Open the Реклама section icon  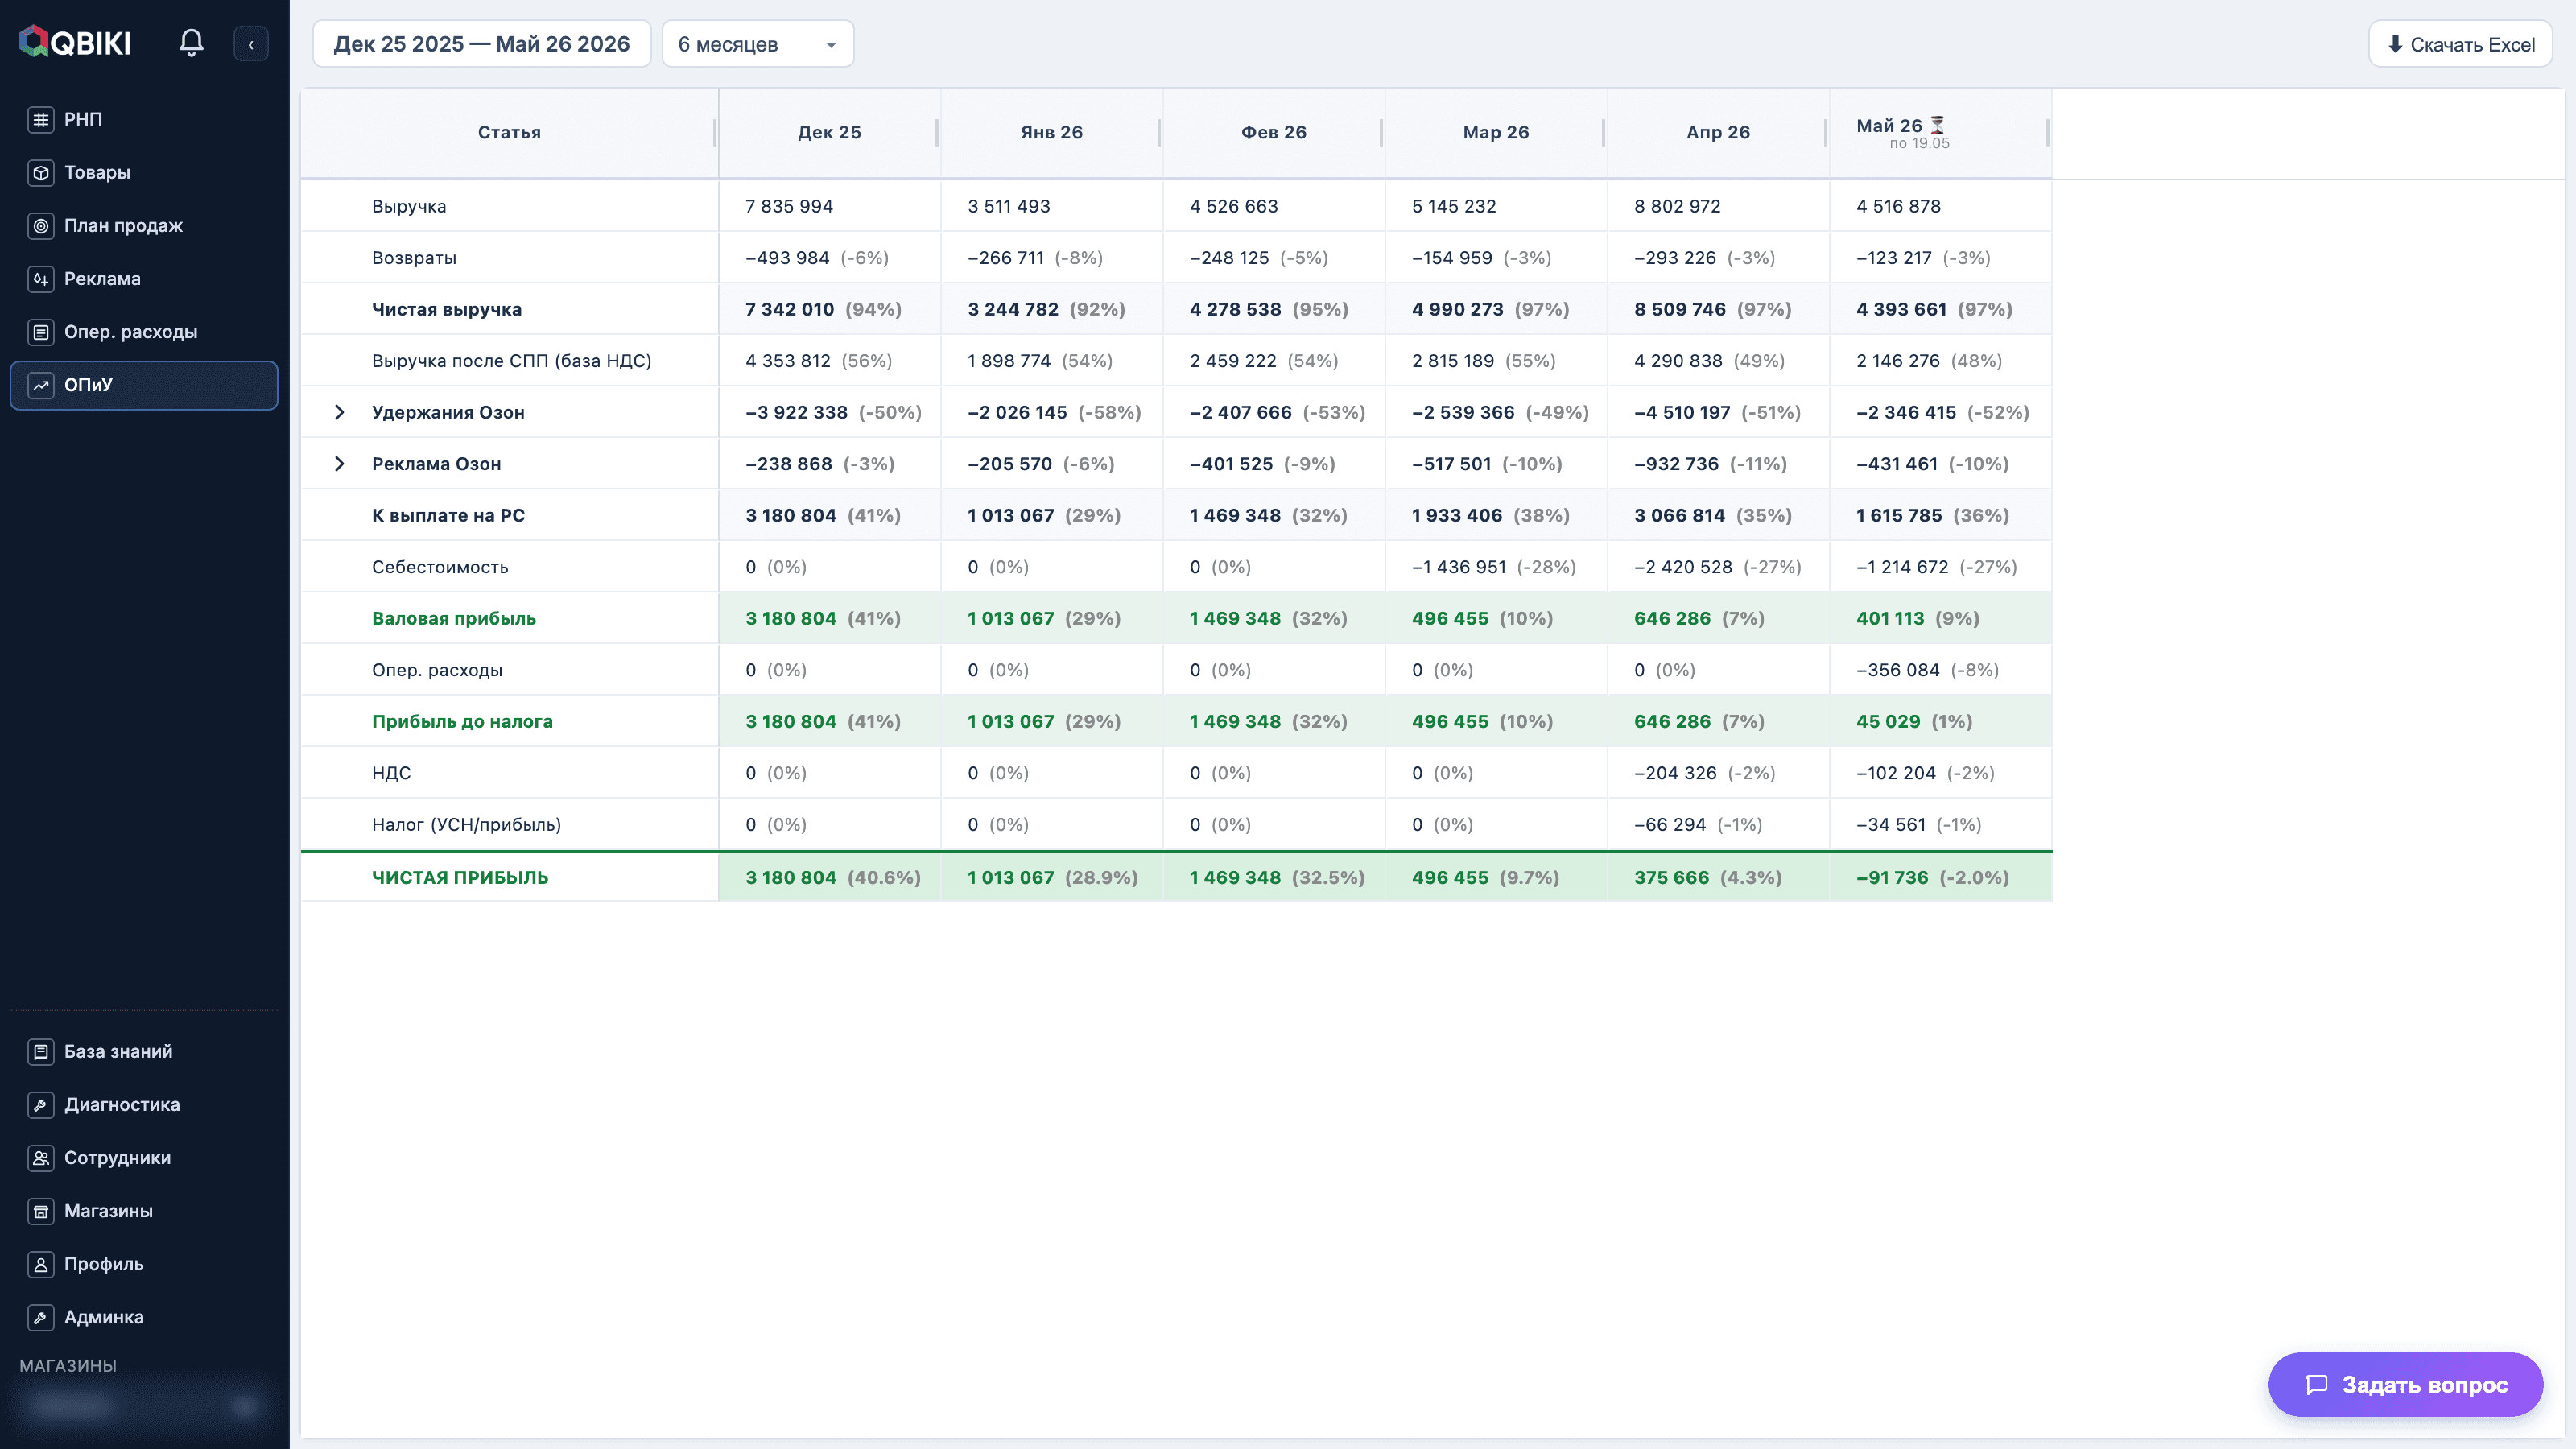(x=41, y=278)
